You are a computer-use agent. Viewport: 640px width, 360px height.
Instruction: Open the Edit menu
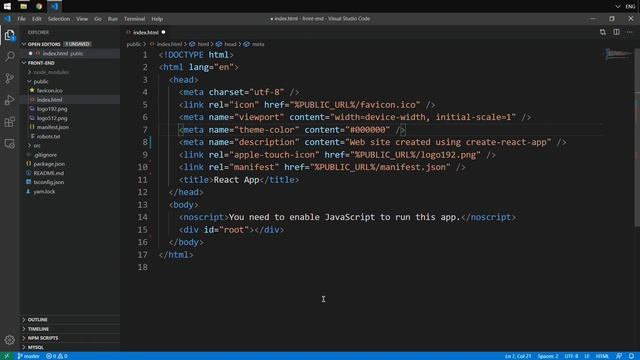[x=36, y=19]
